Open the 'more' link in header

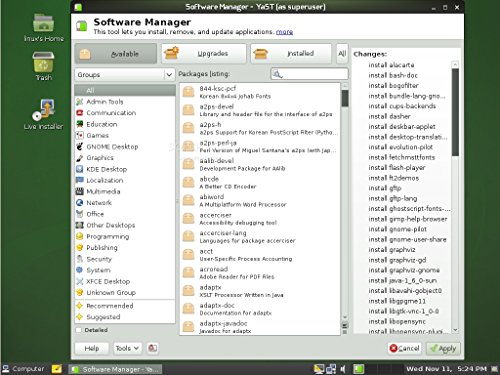point(284,32)
